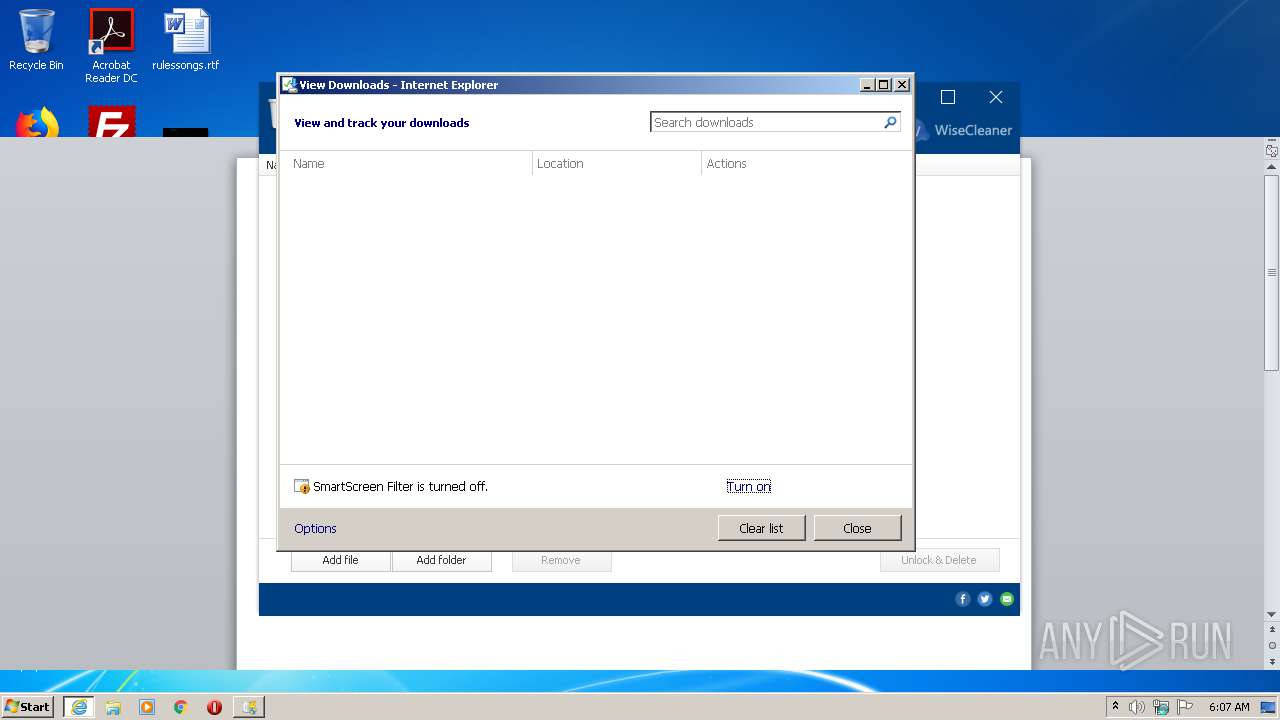Viewport: 1280px width, 720px height.
Task: Open the Twitter icon in WiseCleaner footer
Action: coord(985,599)
